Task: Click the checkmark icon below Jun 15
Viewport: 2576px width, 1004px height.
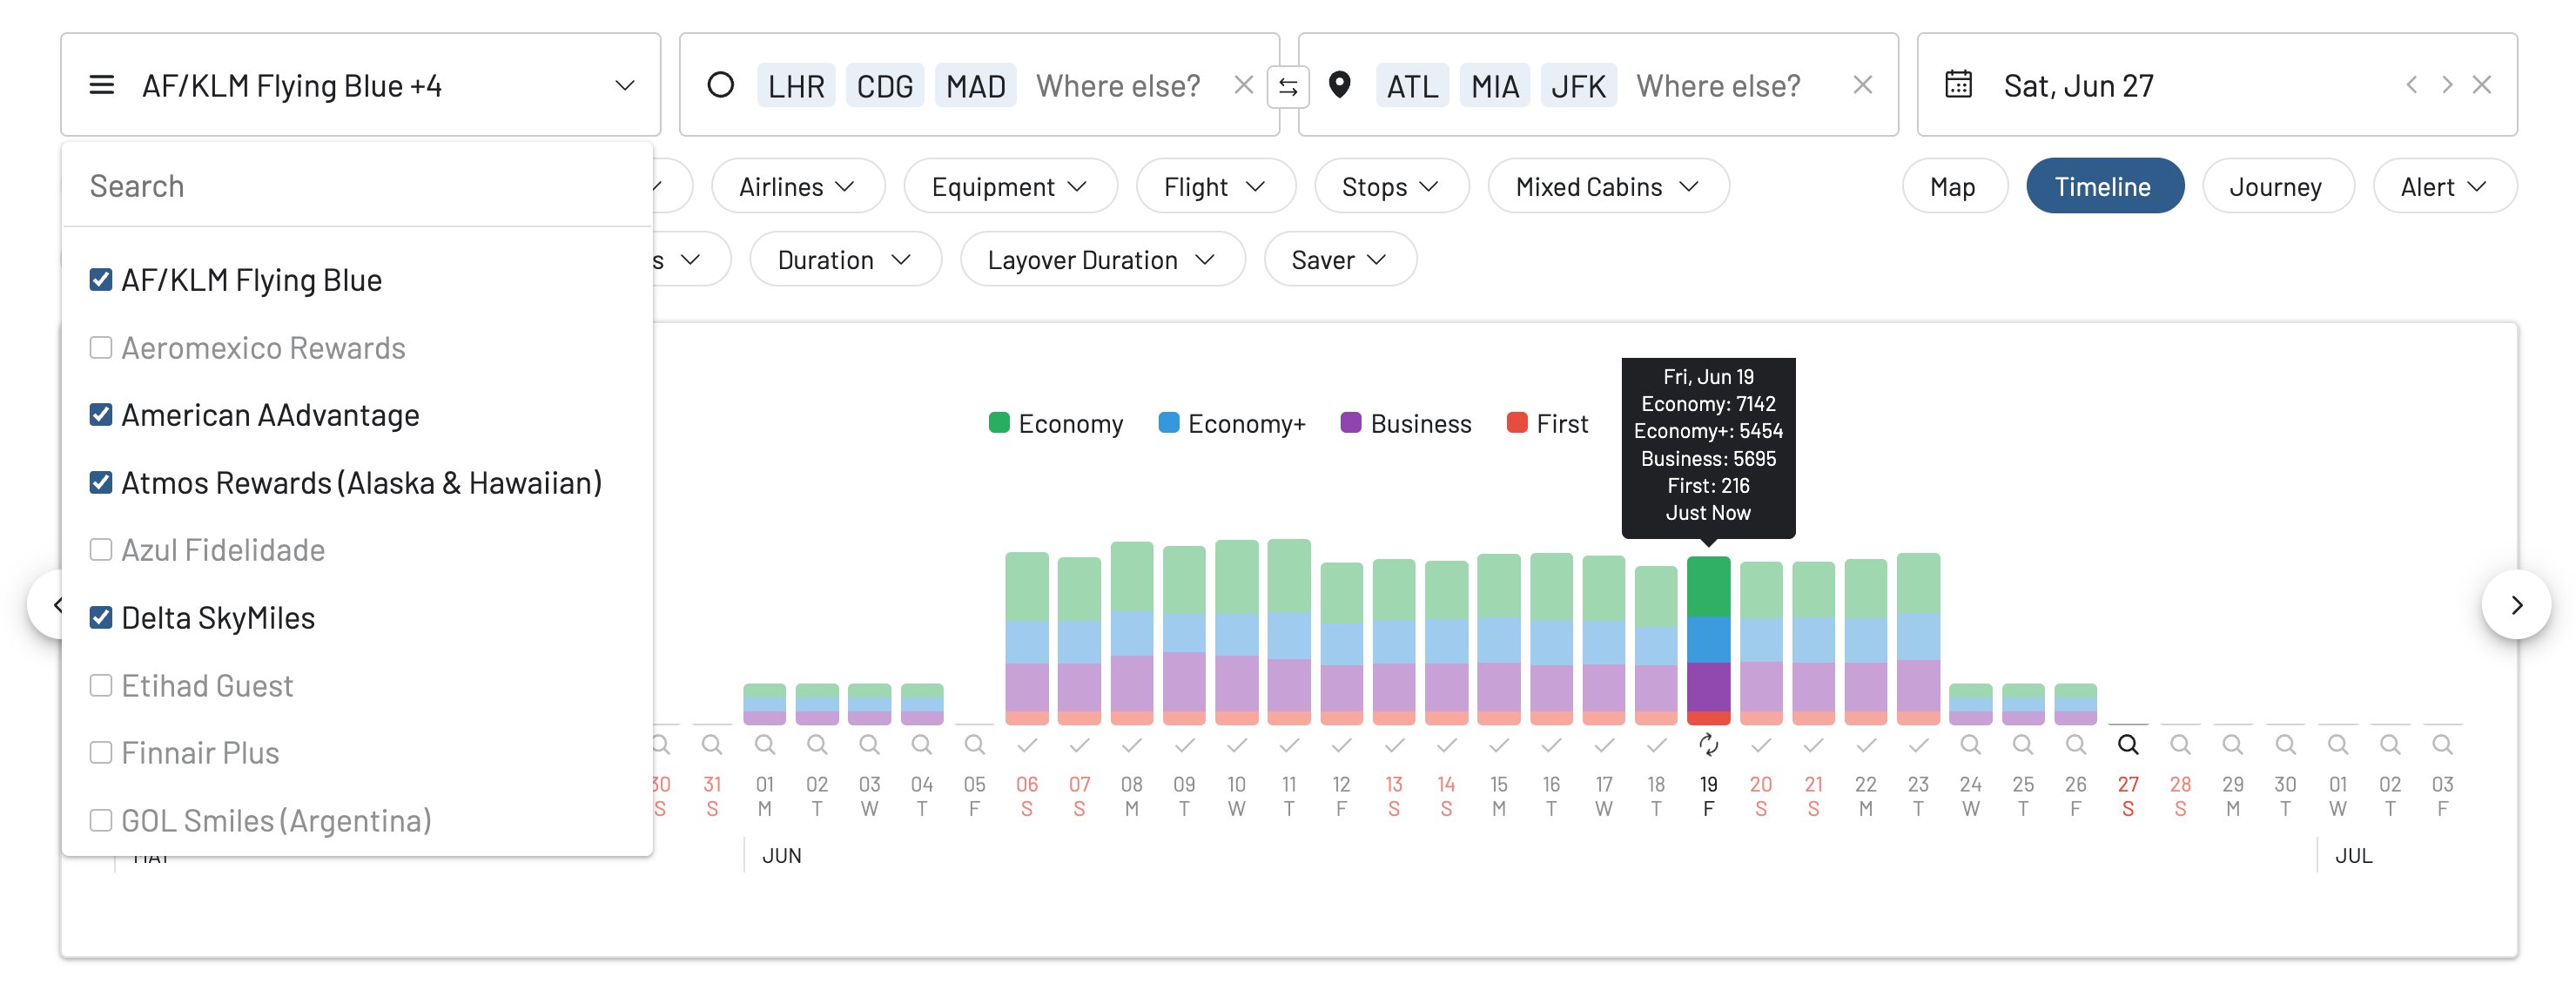Action: coord(1499,744)
